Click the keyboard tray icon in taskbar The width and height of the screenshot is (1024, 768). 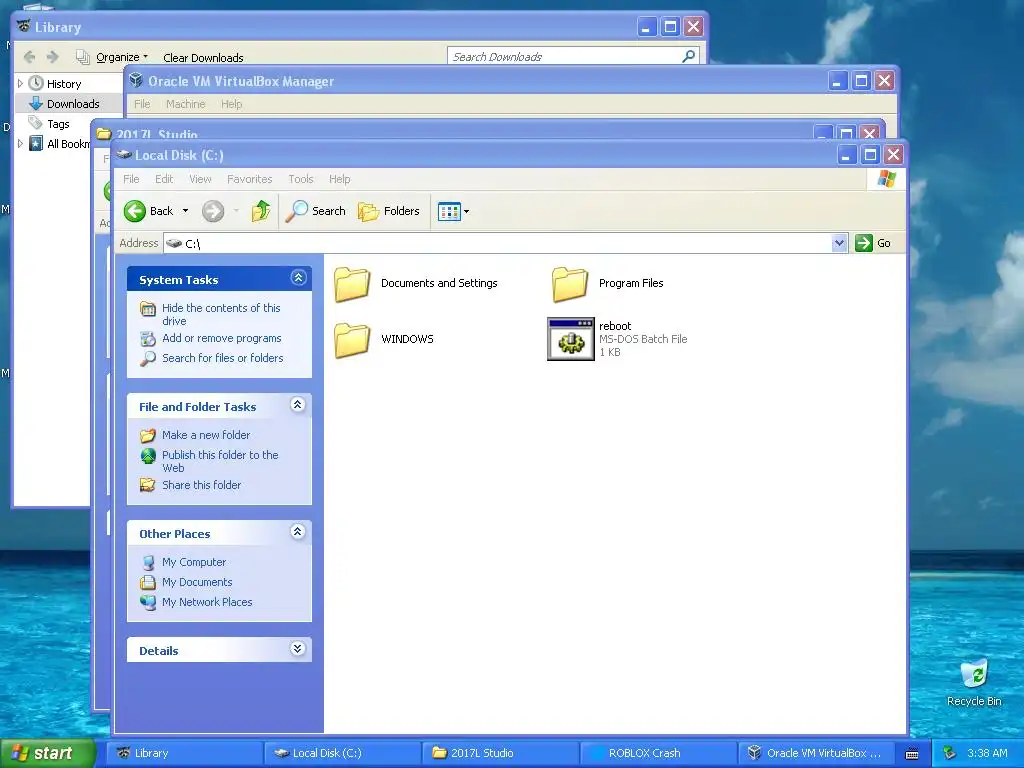coord(912,754)
